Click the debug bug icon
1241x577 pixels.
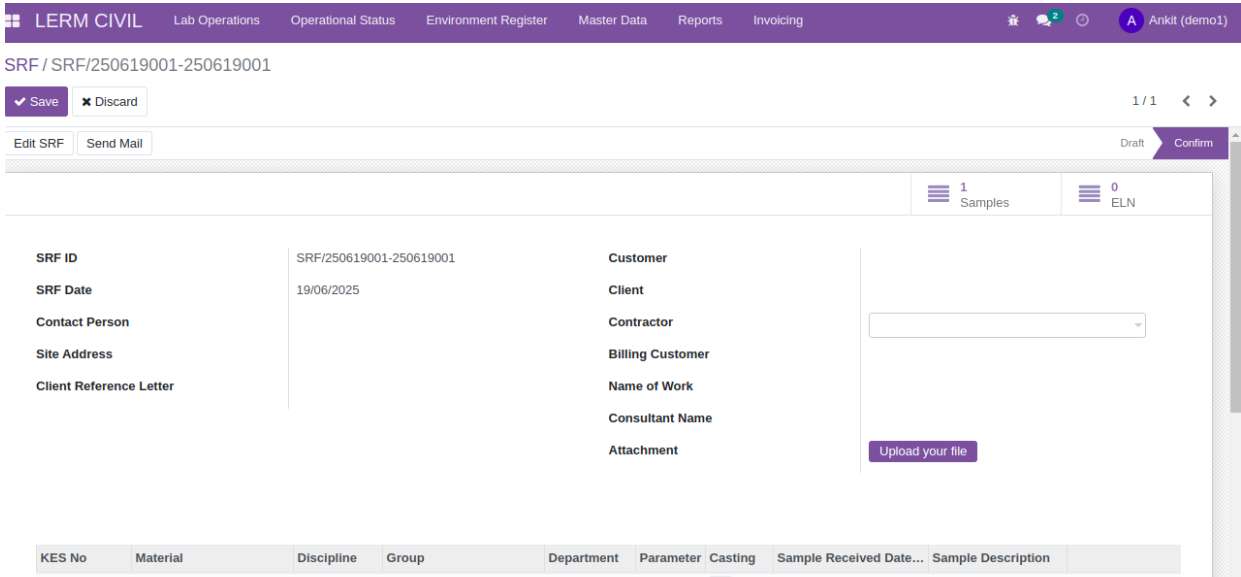coord(1013,21)
